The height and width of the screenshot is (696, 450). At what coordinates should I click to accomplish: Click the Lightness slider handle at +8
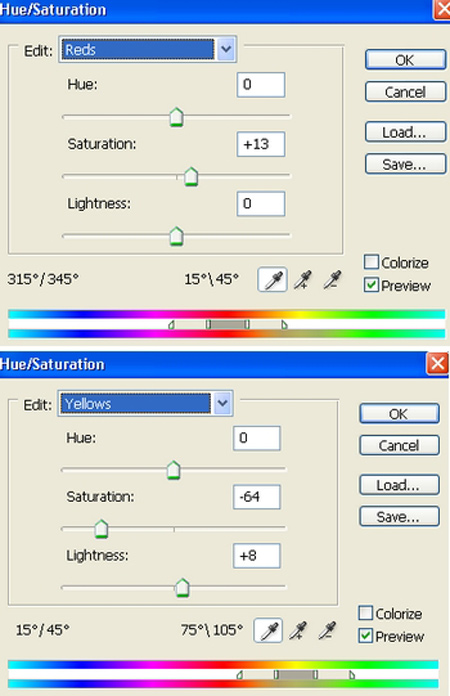pos(182,587)
